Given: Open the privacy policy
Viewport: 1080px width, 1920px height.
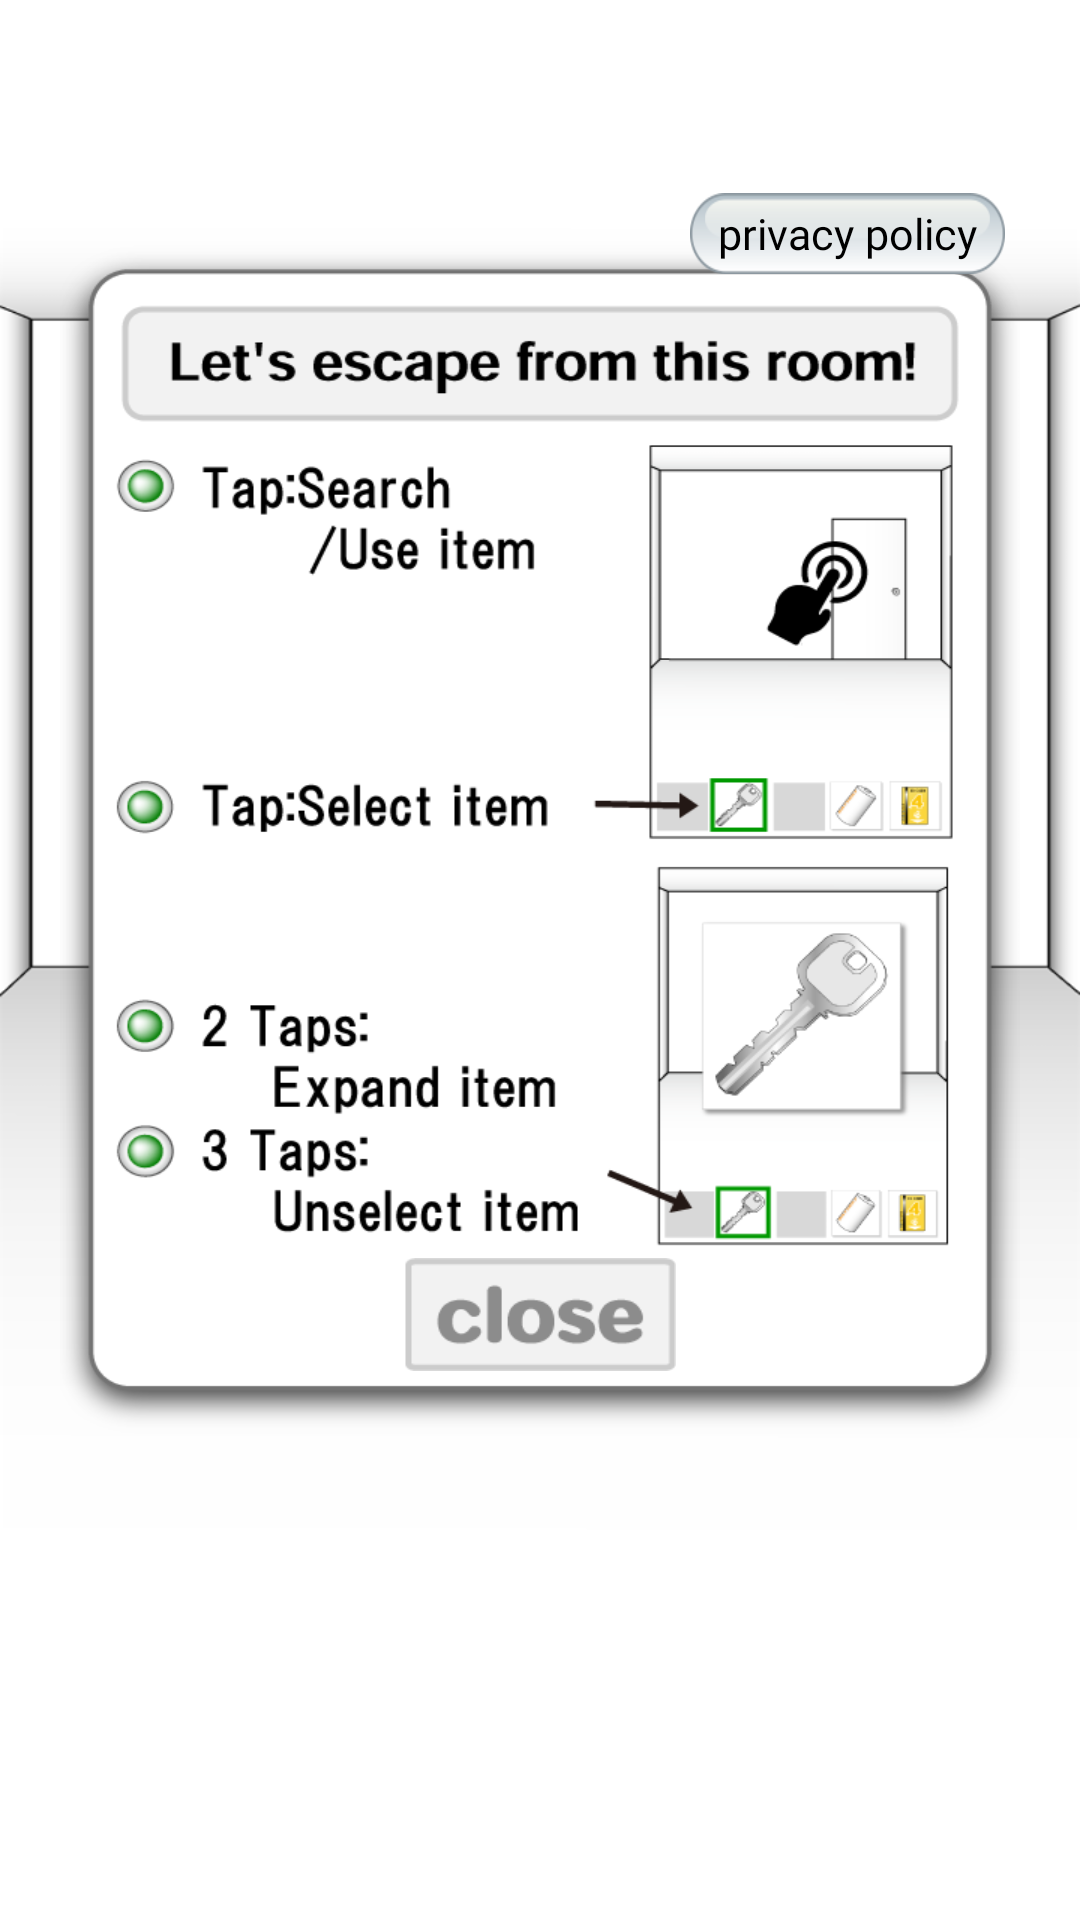Looking at the screenshot, I should (847, 236).
